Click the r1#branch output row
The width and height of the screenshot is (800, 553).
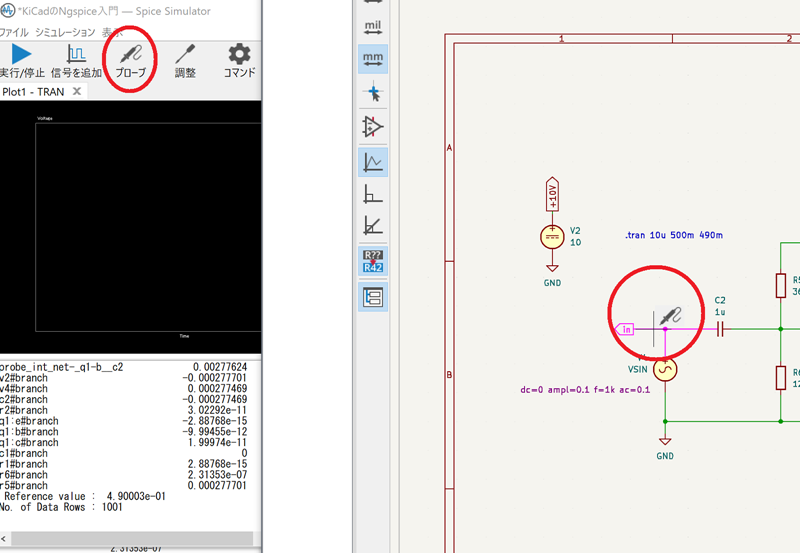pyautogui.click(x=123, y=464)
